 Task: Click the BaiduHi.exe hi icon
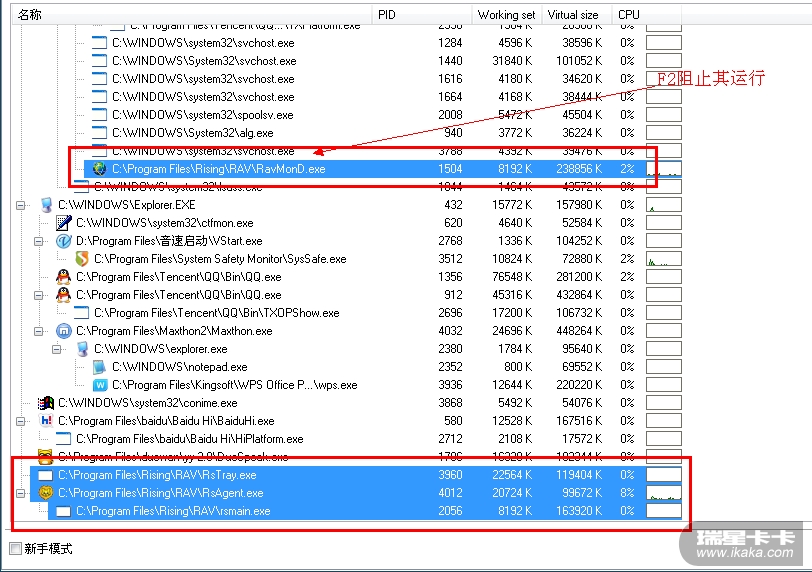pyautogui.click(x=46, y=421)
